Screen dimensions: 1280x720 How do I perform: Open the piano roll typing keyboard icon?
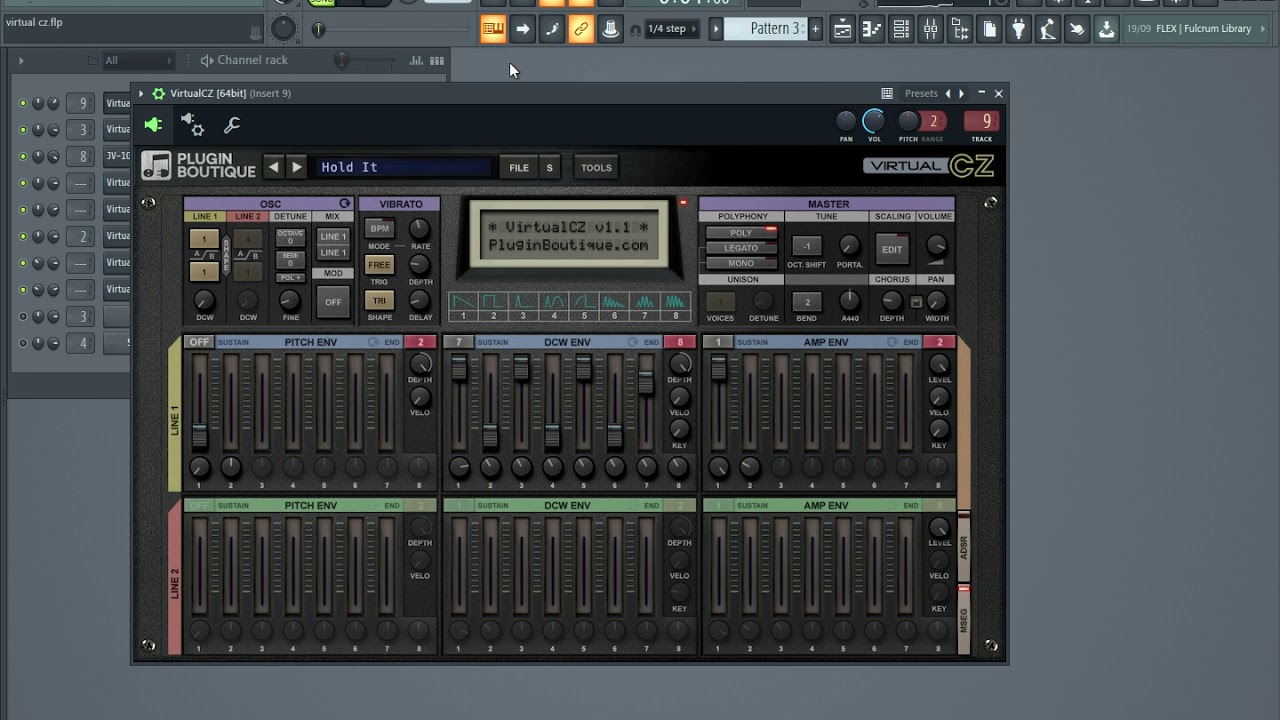(493, 29)
